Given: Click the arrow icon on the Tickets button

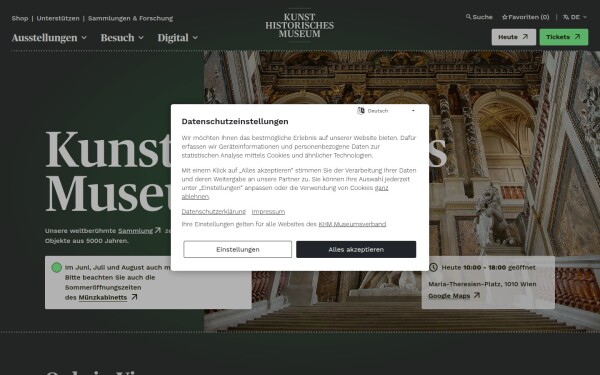Looking at the screenshot, I should 577,37.
